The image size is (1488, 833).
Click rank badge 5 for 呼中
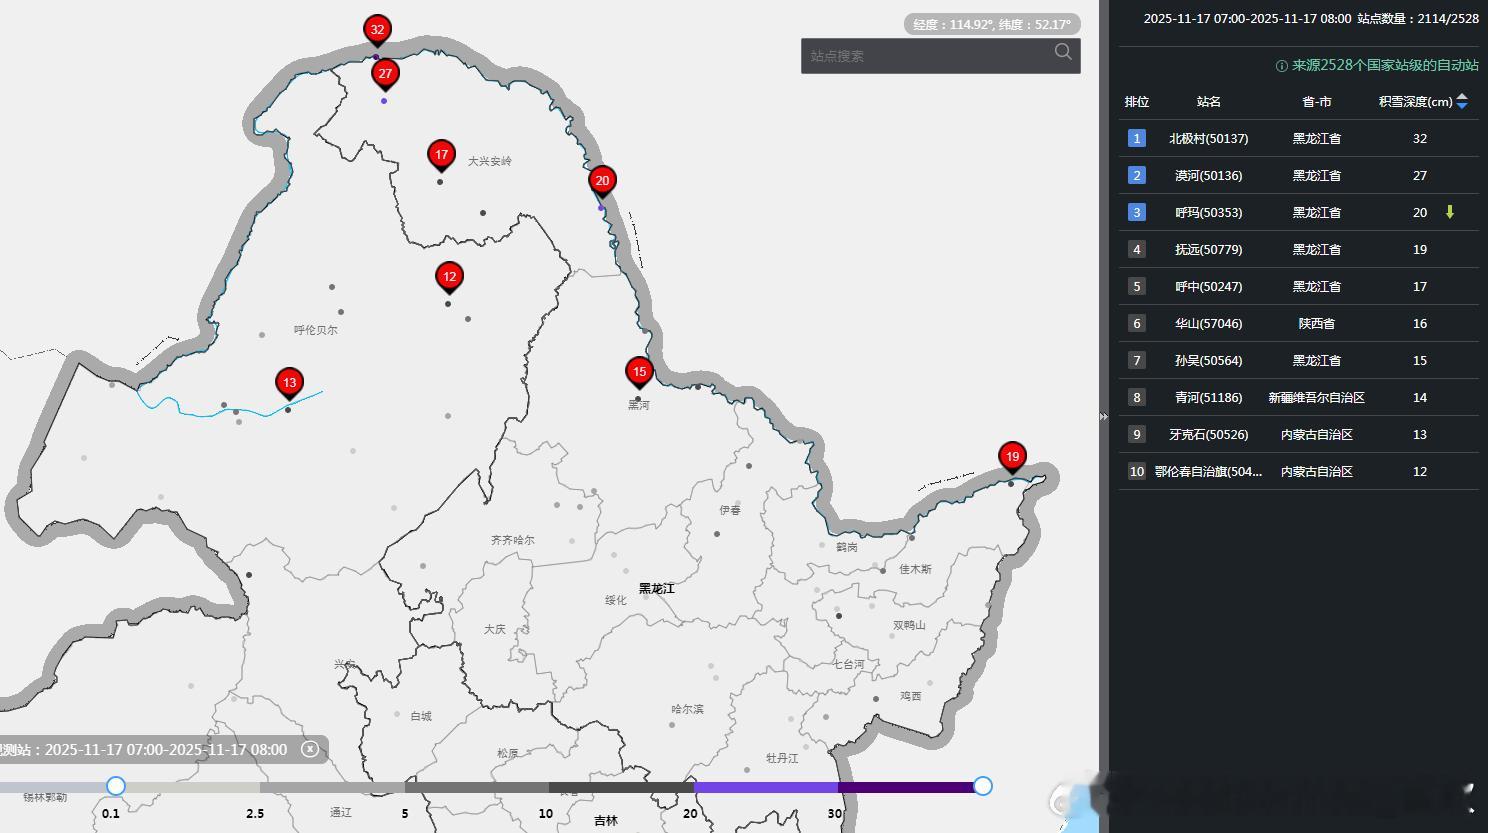tap(1136, 286)
